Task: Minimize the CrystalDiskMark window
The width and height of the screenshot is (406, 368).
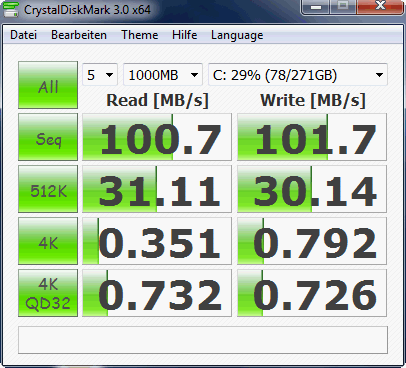Action: coord(316,7)
